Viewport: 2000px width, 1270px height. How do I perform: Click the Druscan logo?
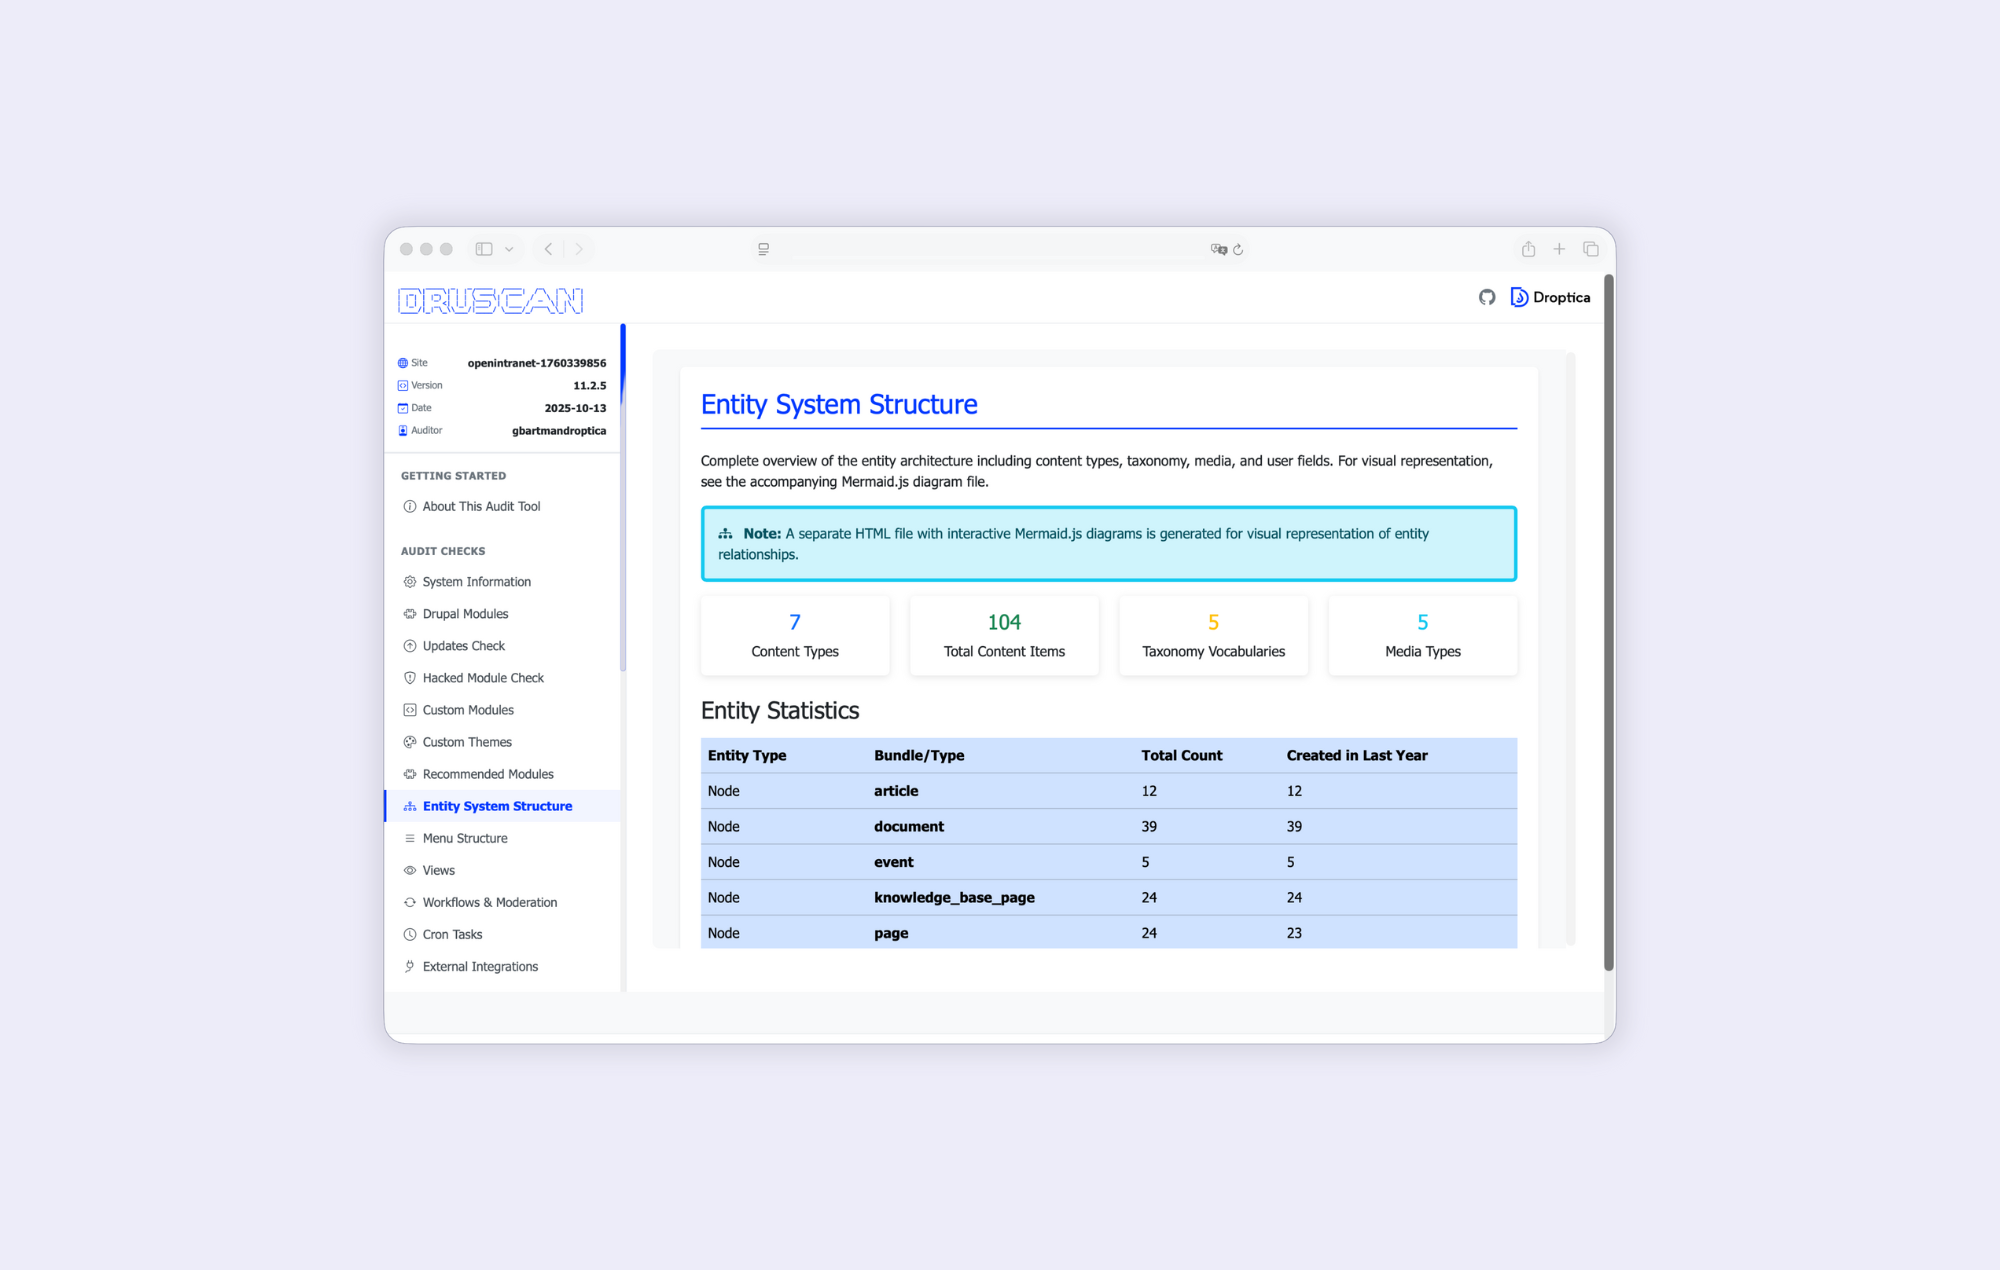coord(490,300)
